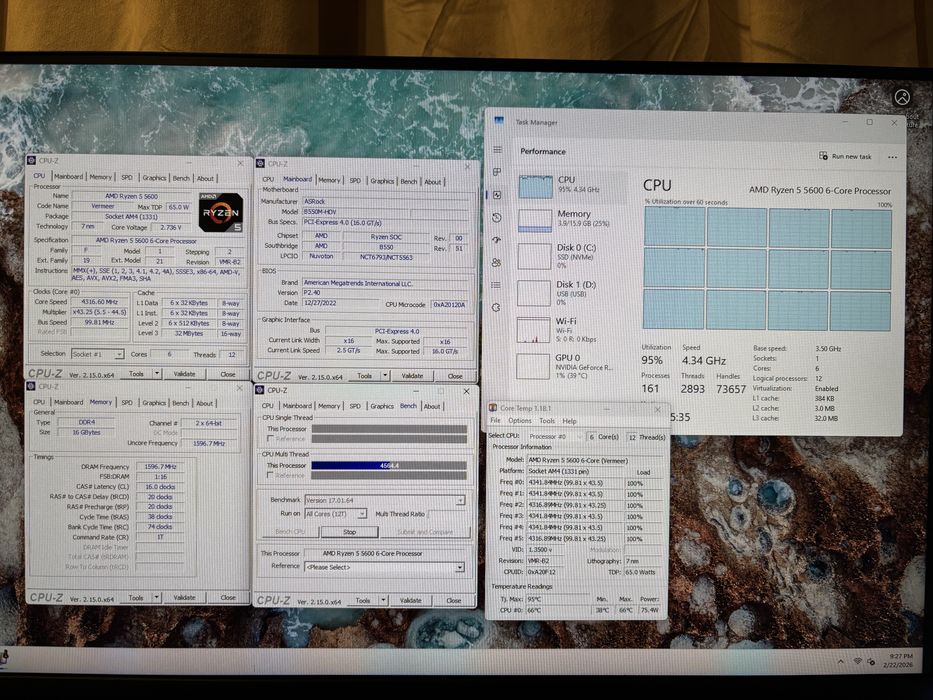Open Services page in Task Manager sidebar

click(496, 308)
